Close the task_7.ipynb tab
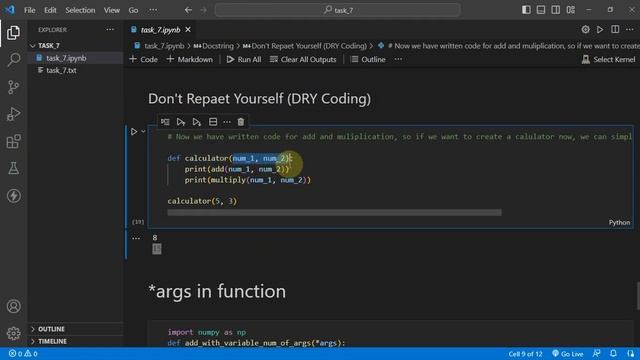This screenshot has width=640, height=360. pos(188,29)
